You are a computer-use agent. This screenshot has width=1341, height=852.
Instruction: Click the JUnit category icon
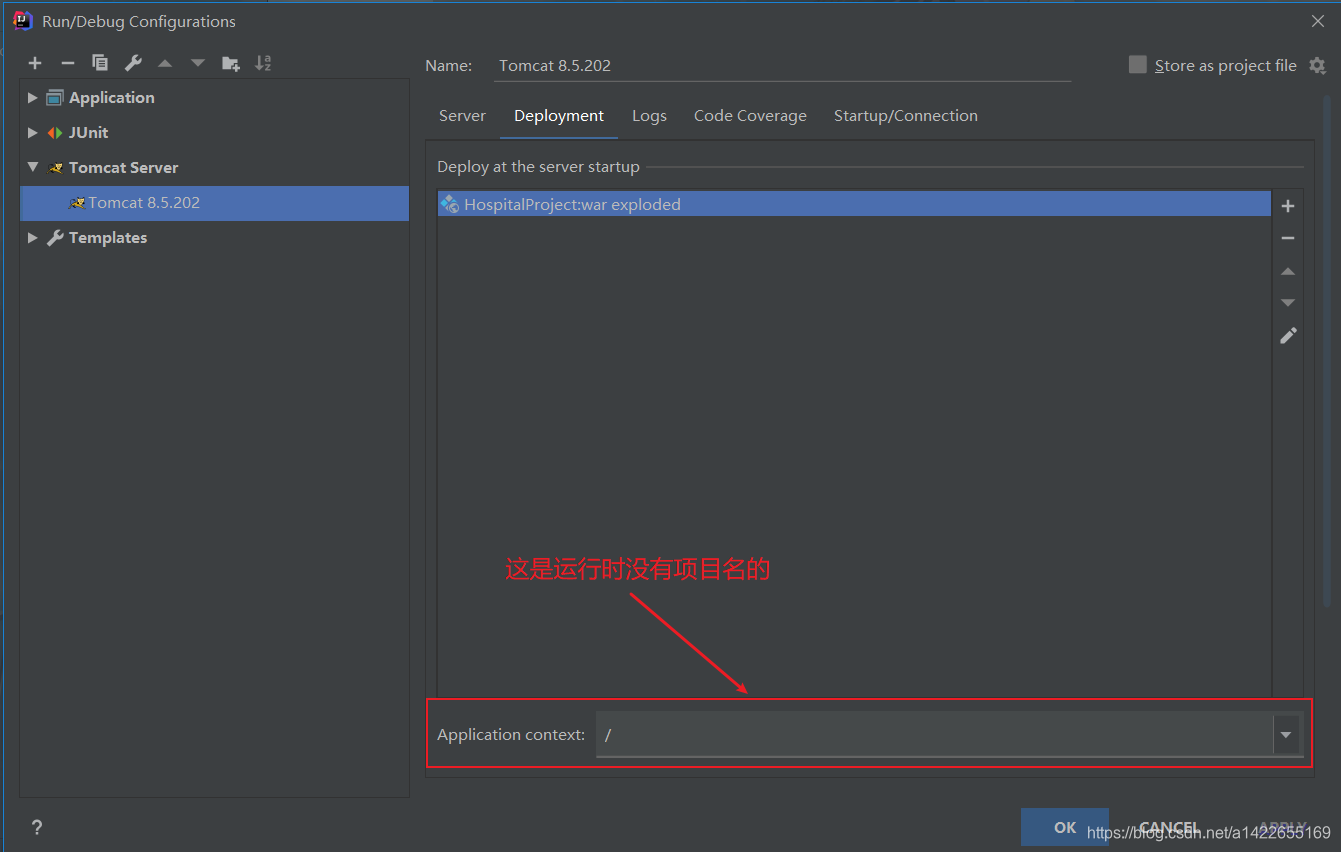coord(55,133)
